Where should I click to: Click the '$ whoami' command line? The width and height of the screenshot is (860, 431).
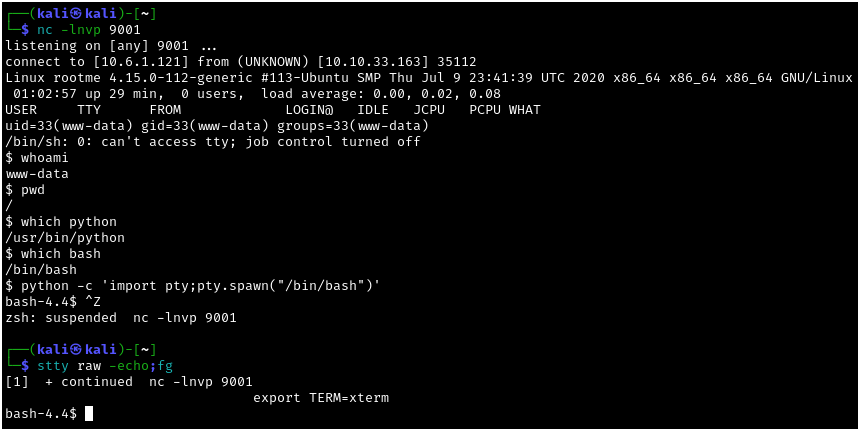36,158
